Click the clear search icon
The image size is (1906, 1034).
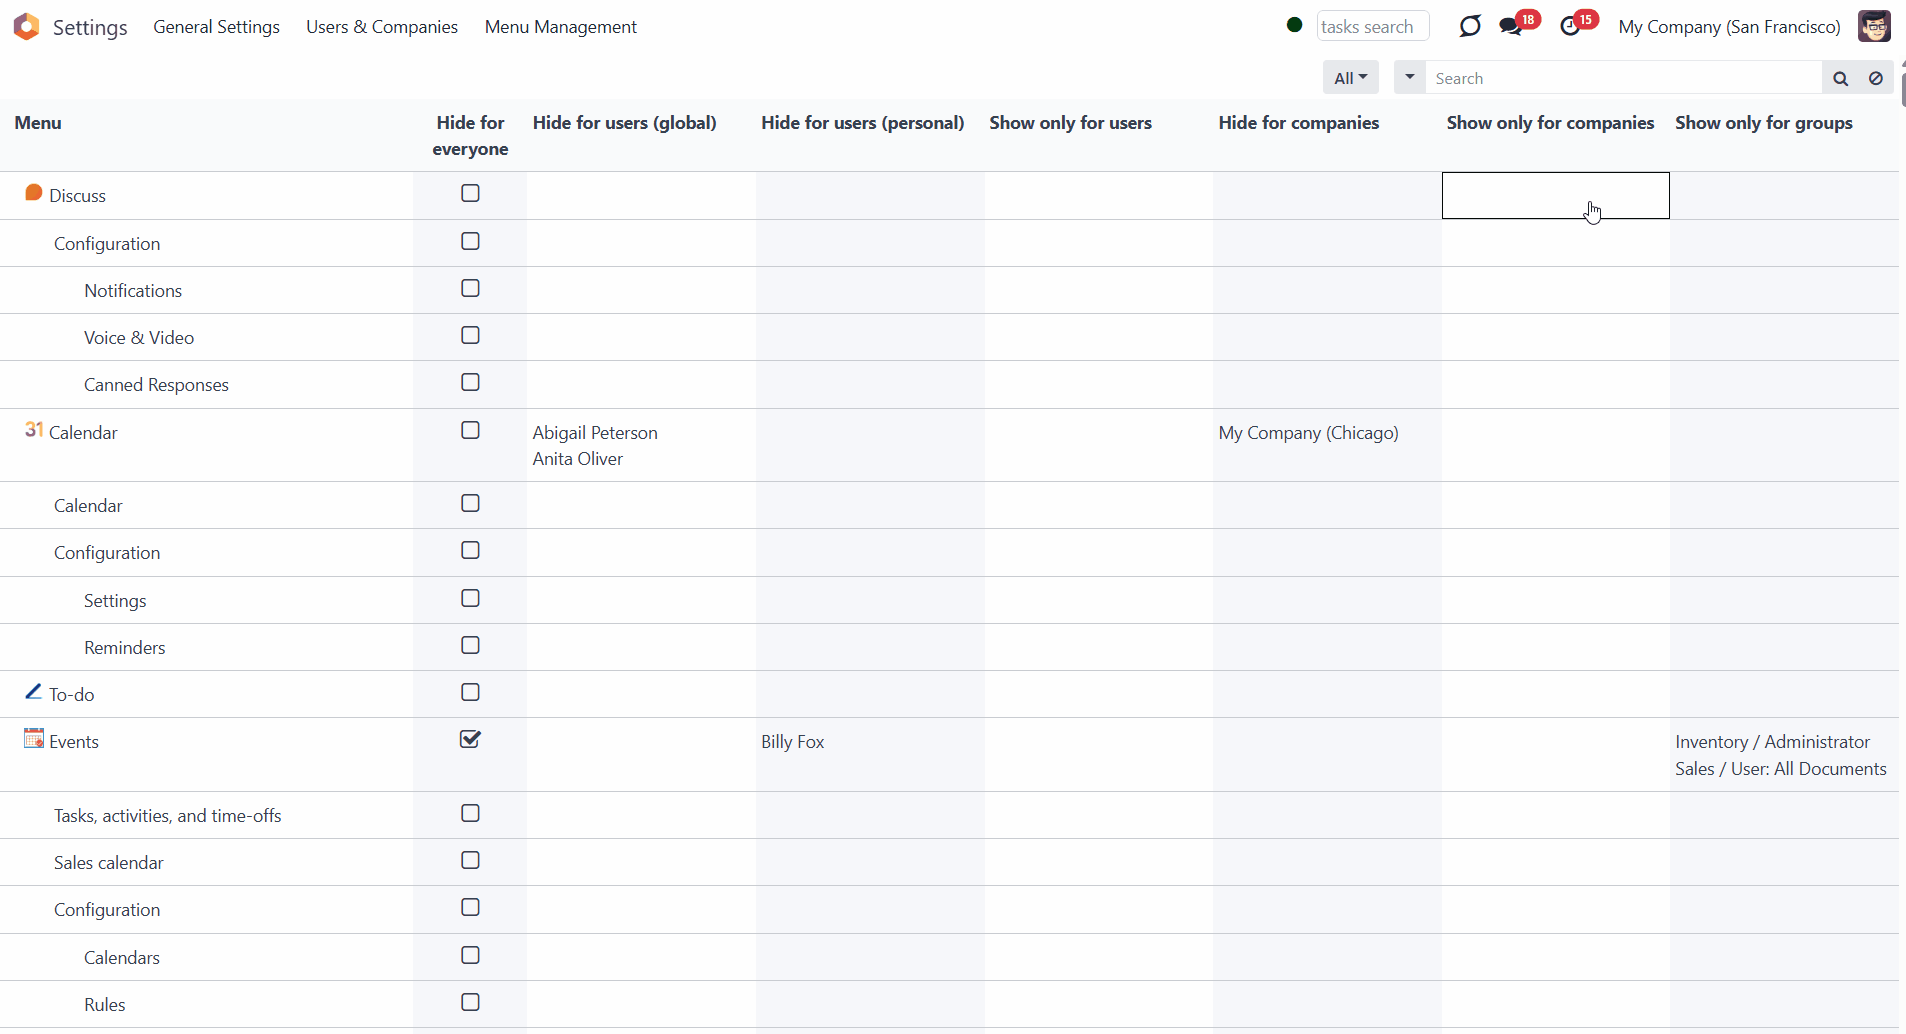tap(1876, 78)
